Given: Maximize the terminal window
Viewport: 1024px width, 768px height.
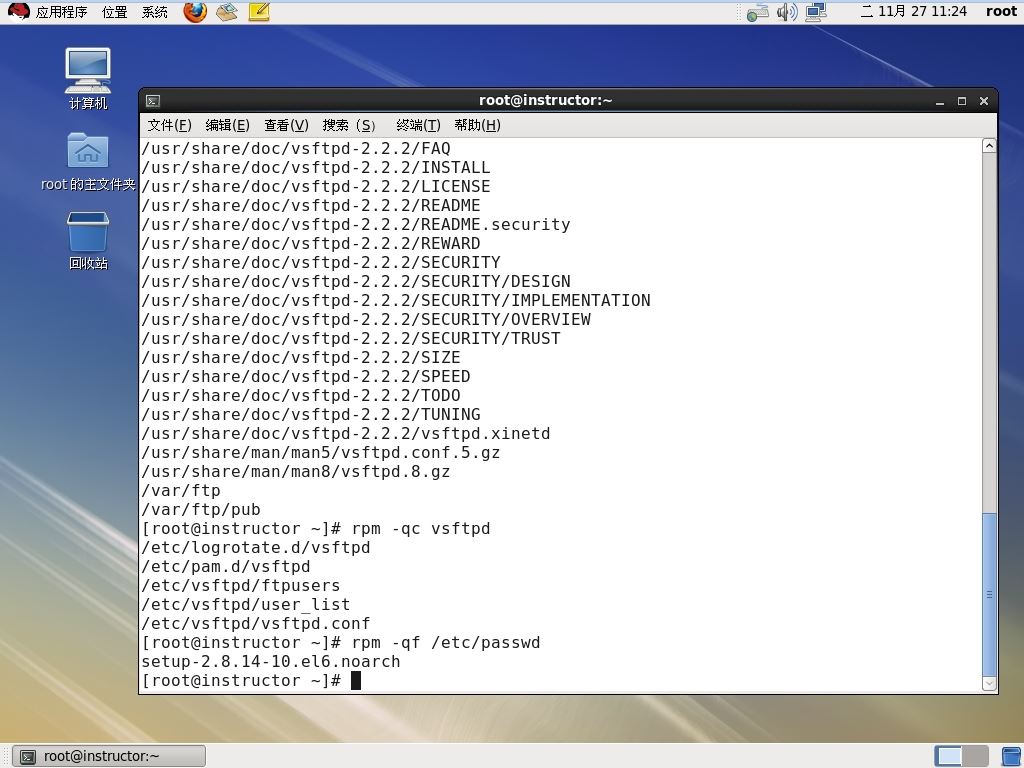Looking at the screenshot, I should pos(962,101).
